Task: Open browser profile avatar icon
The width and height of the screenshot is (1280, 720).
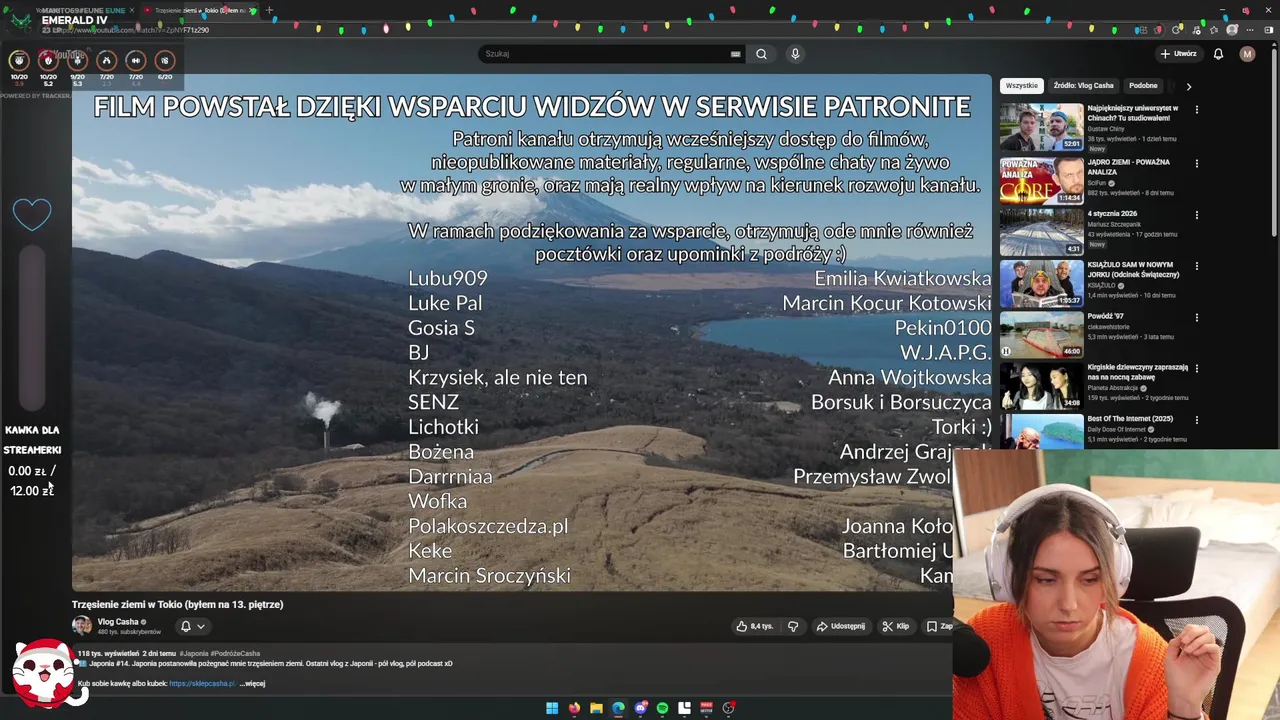Action: tap(1232, 30)
